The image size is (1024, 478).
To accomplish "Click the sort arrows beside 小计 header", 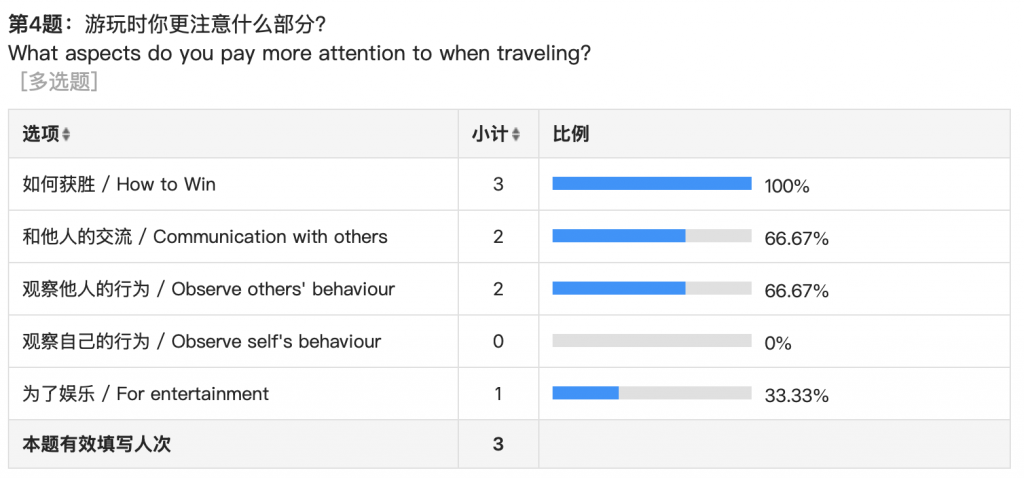I will (x=516, y=135).
